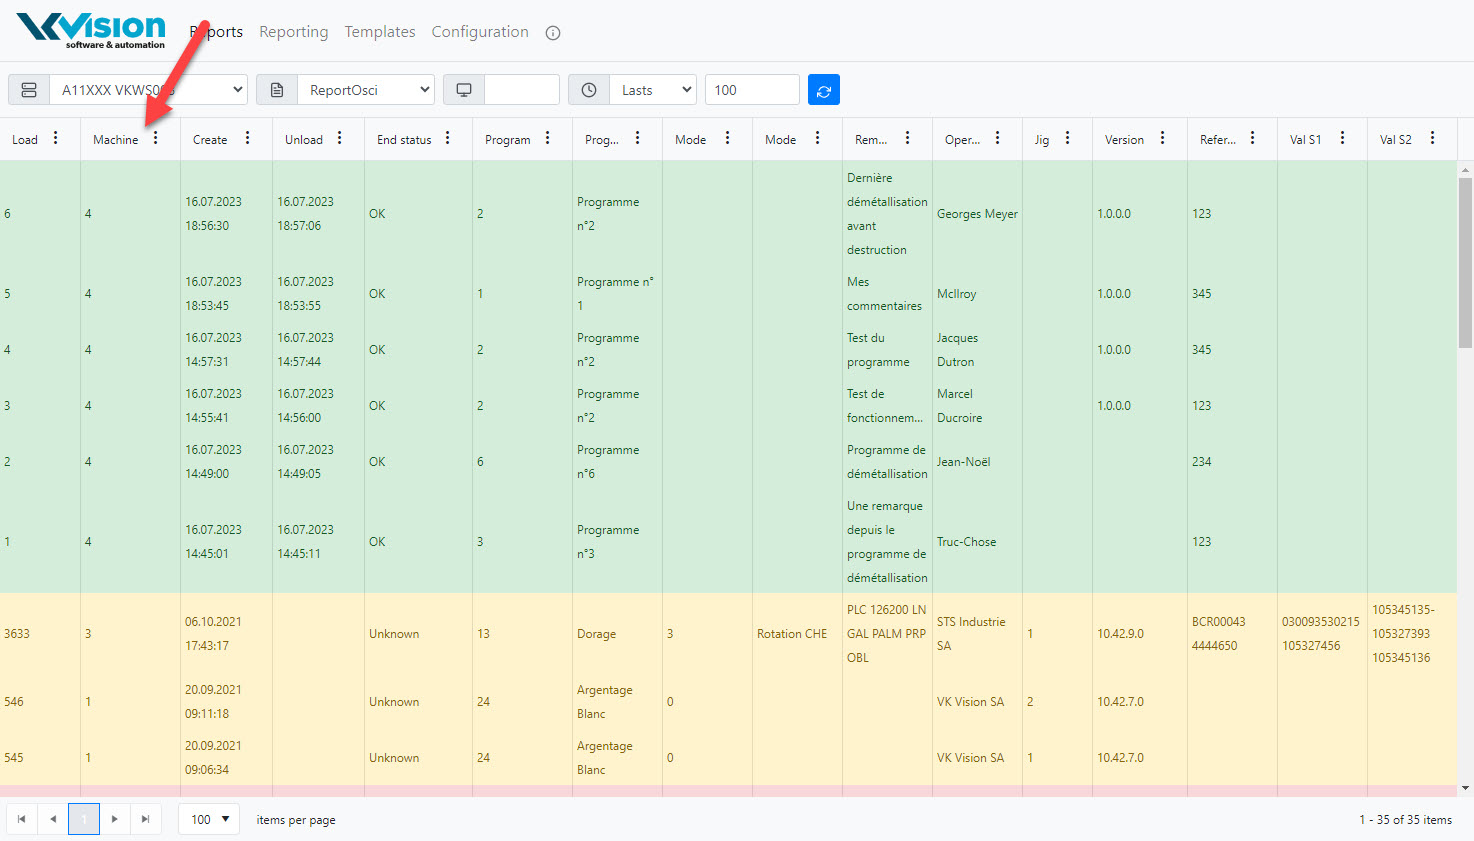Image resolution: width=1474 pixels, height=841 pixels.
Task: Change the items per page dropdown
Action: [x=209, y=819]
